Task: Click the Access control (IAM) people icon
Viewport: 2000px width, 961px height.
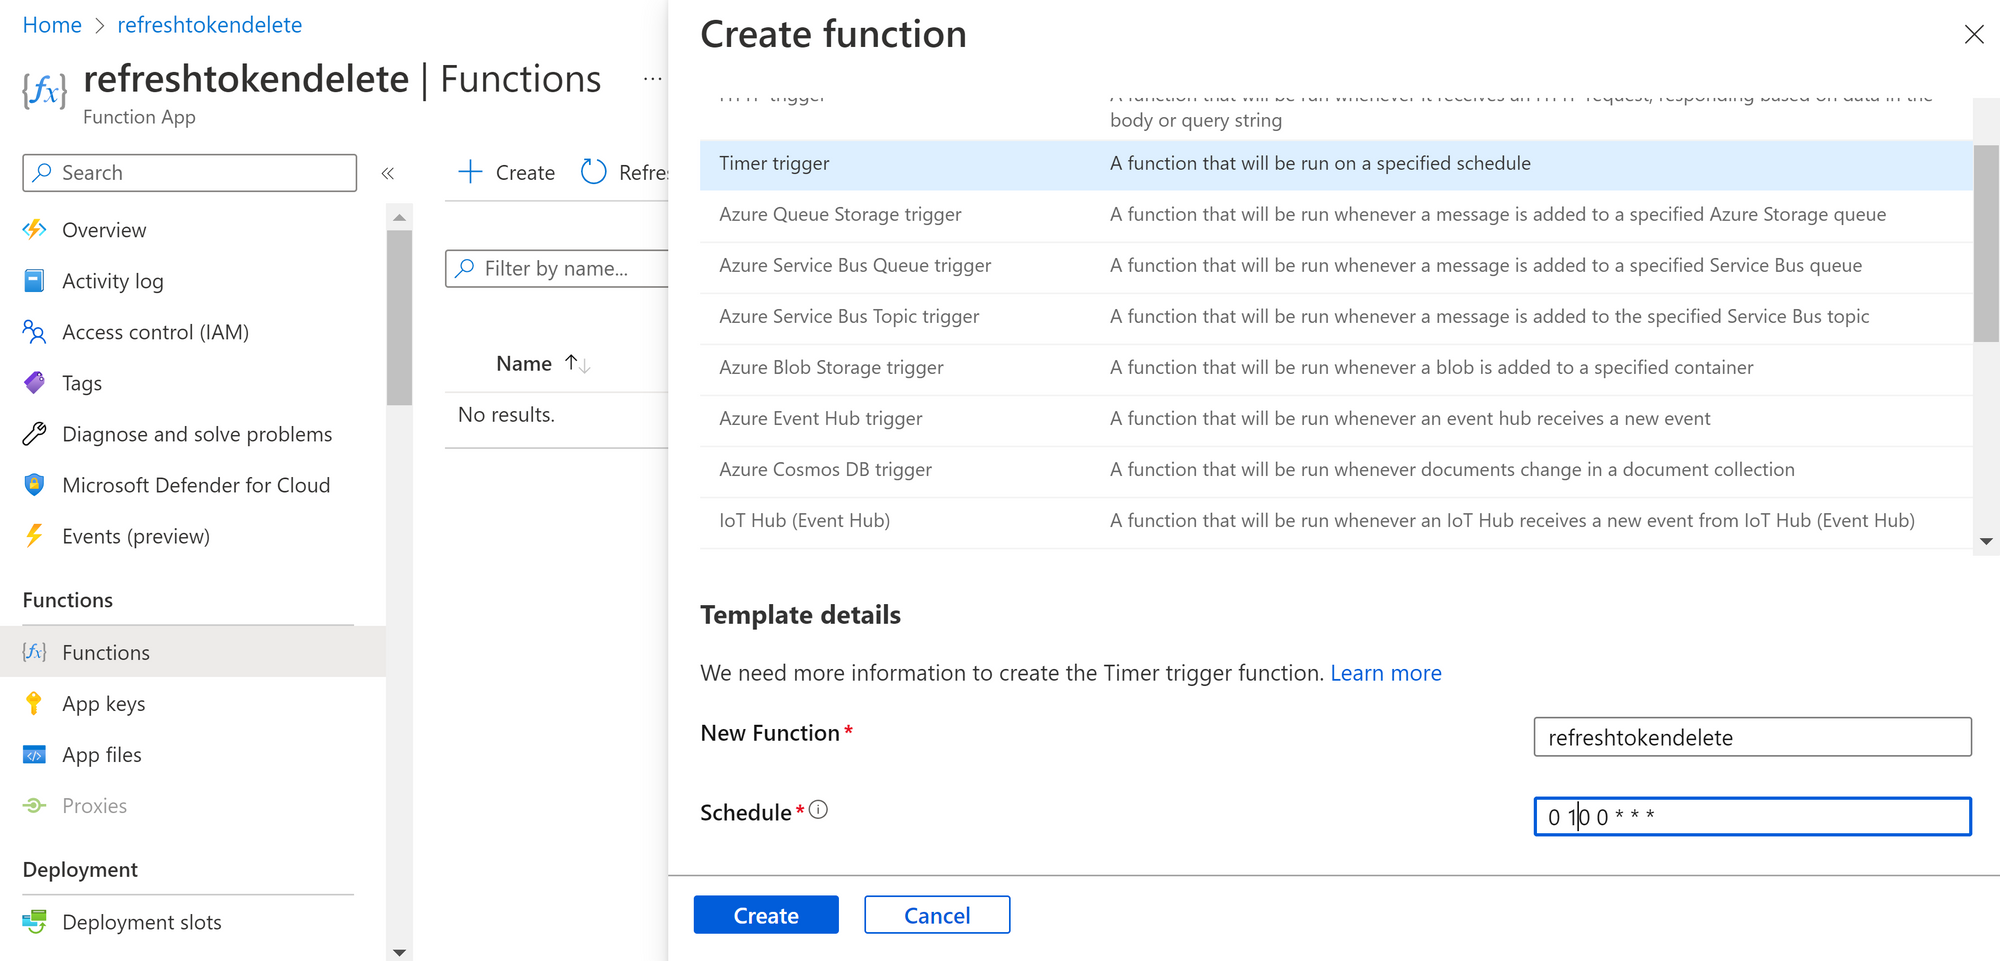Action: click(34, 331)
